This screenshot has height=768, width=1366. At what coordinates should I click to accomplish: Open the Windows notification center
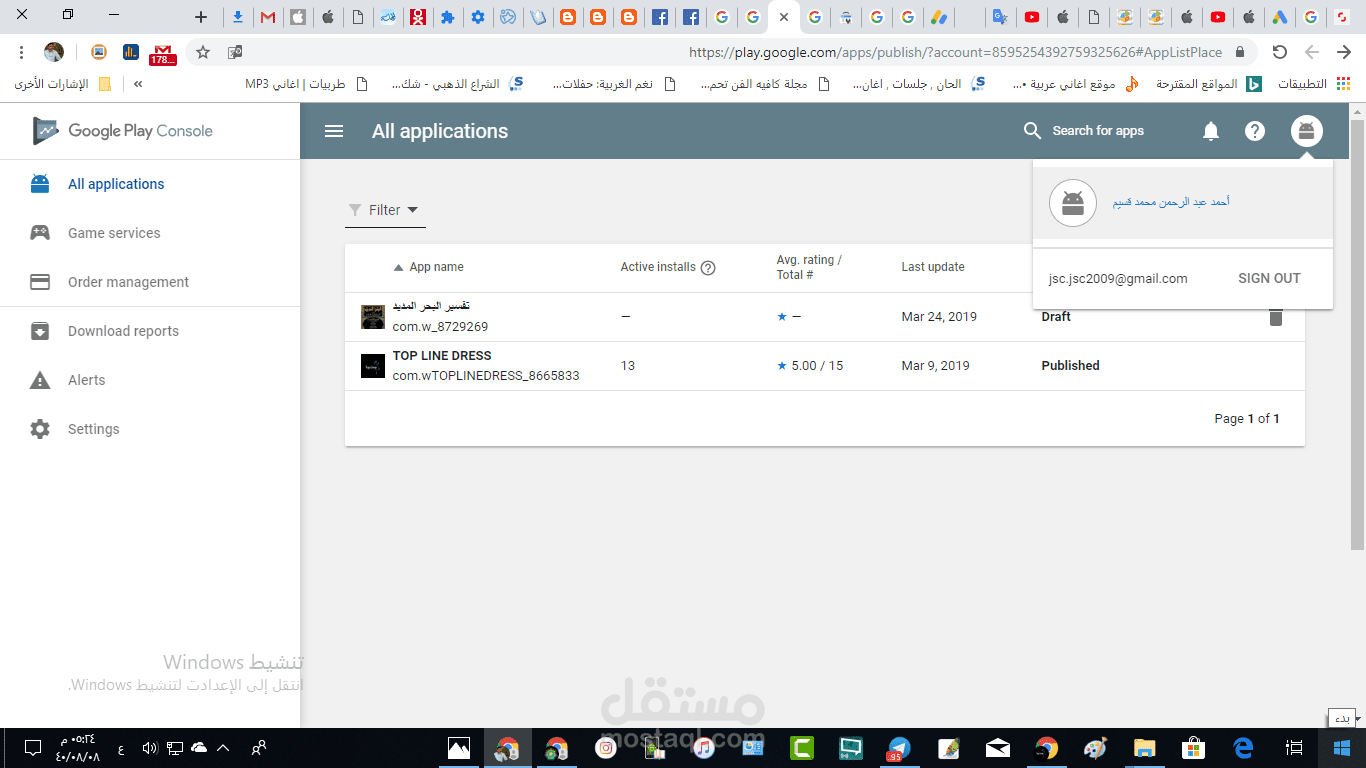coord(32,748)
